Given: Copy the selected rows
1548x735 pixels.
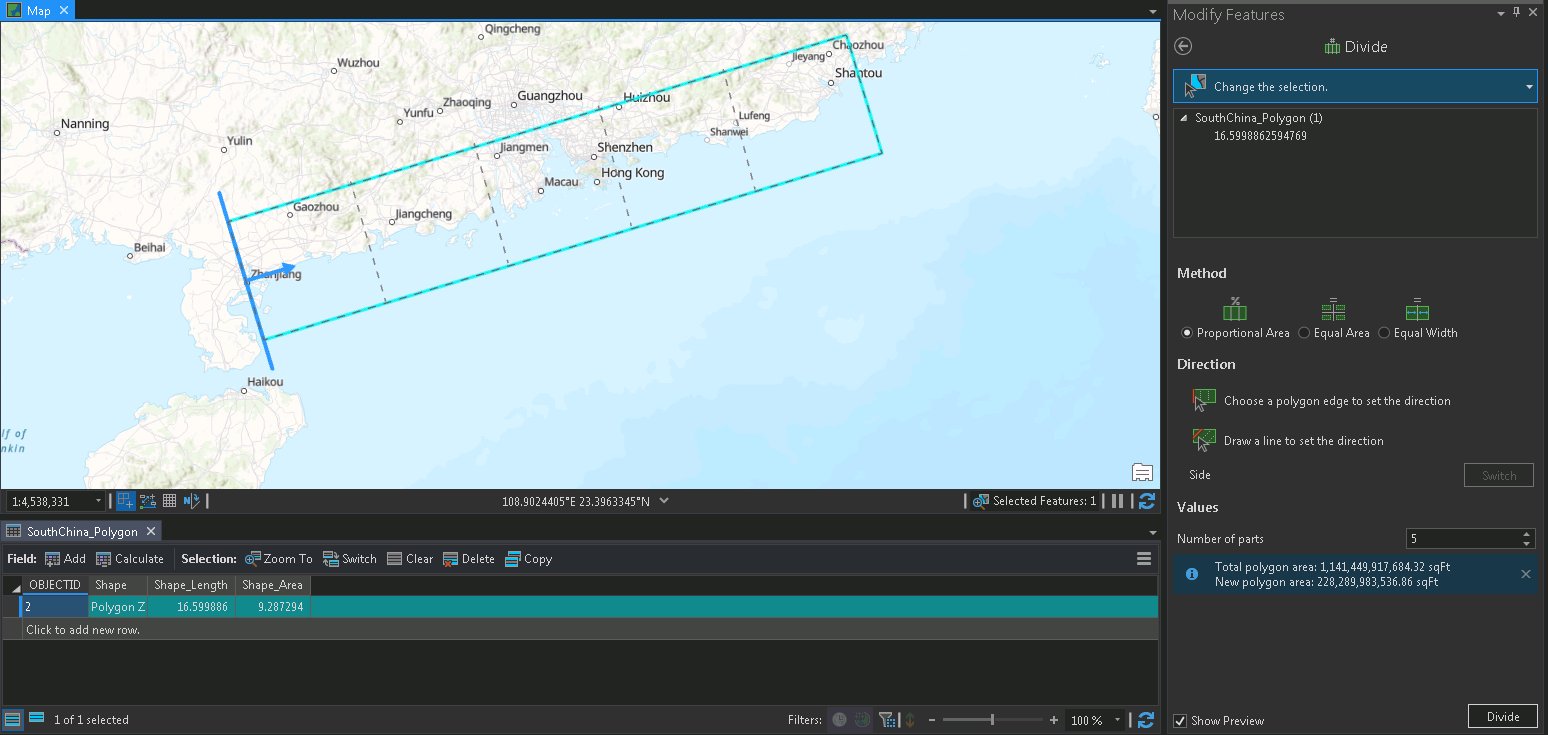Looking at the screenshot, I should pyautogui.click(x=529, y=559).
